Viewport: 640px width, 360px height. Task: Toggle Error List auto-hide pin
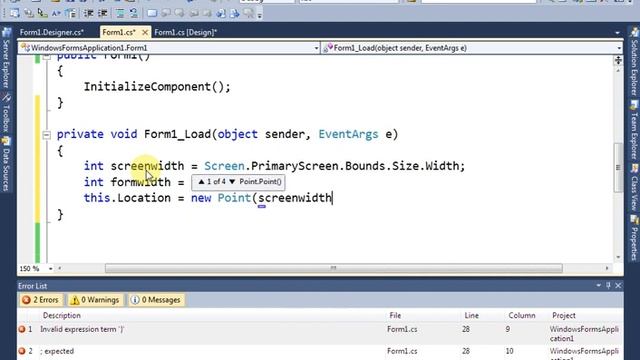(608, 286)
